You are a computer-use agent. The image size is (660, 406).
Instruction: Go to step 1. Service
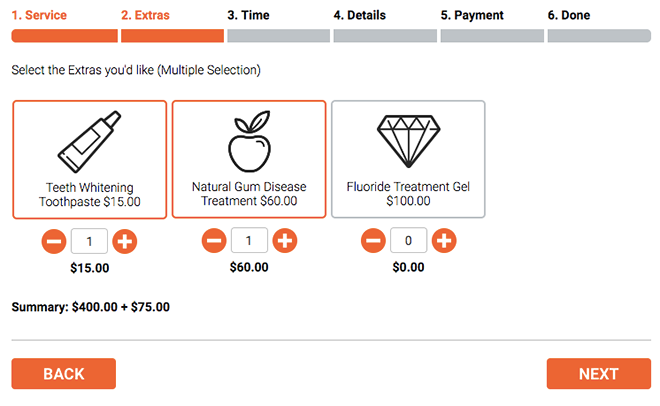pyautogui.click(x=39, y=15)
